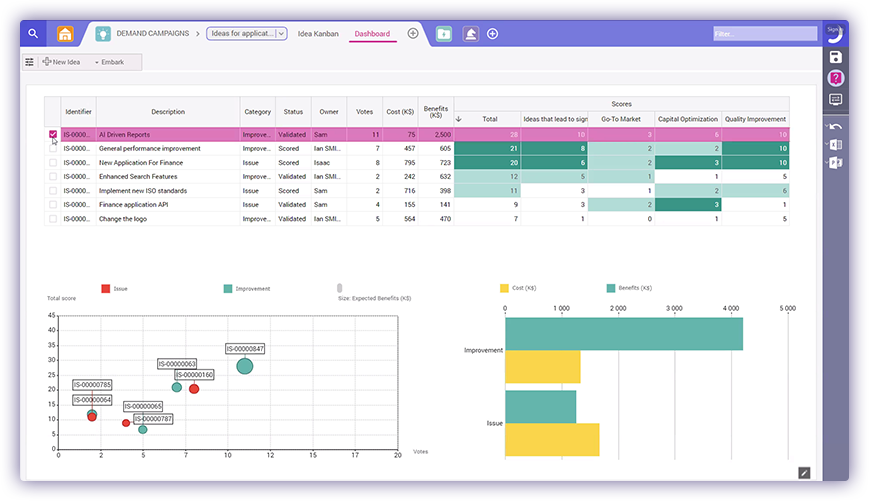Open search with the magnifier icon
The width and height of the screenshot is (869, 501).
[33, 33]
